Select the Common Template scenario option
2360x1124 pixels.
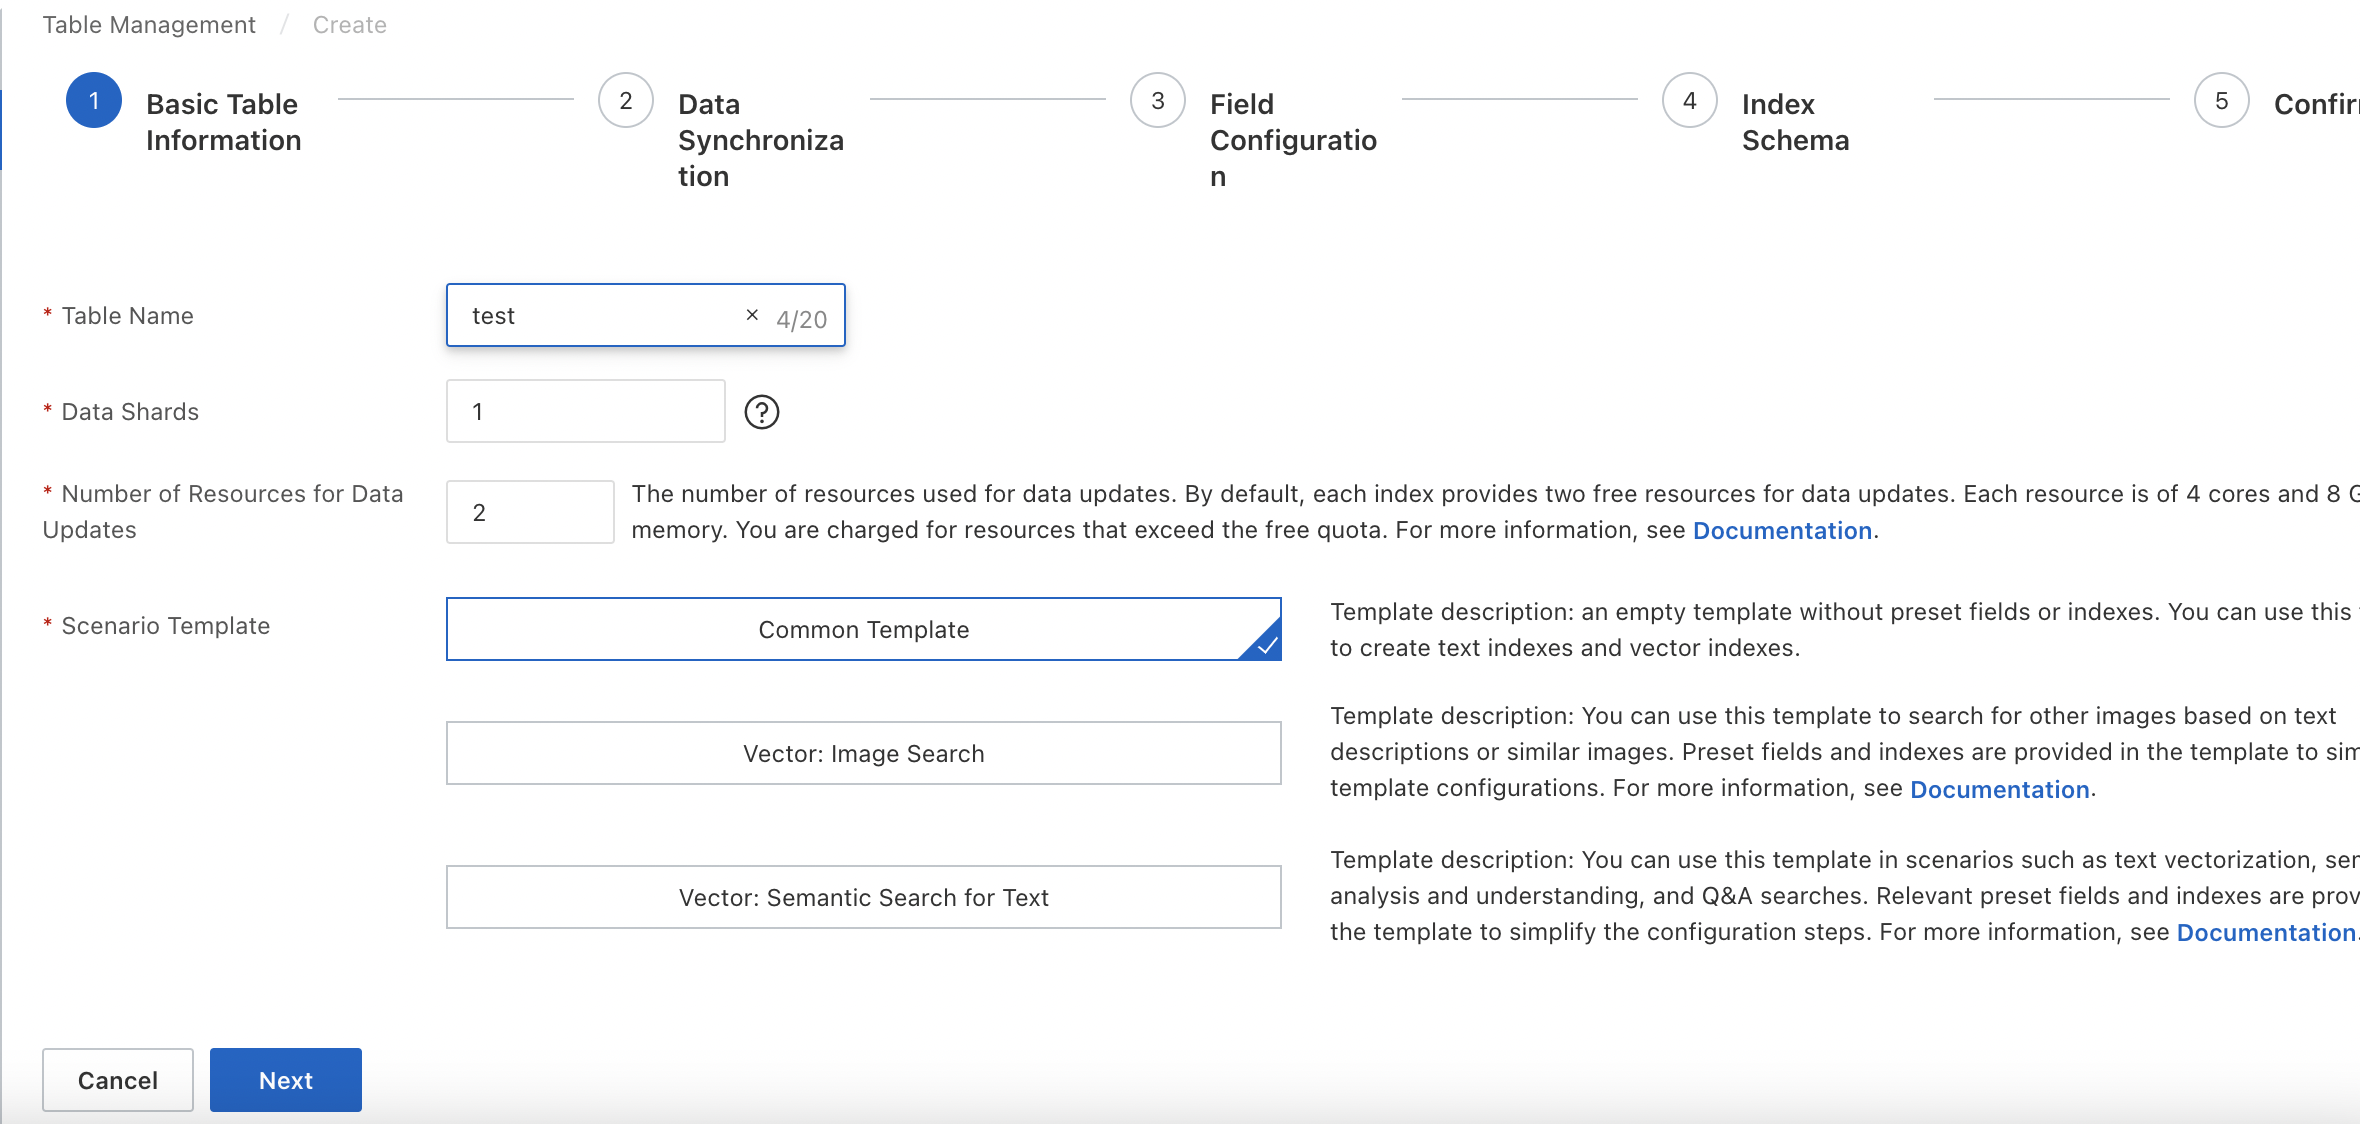(x=863, y=629)
